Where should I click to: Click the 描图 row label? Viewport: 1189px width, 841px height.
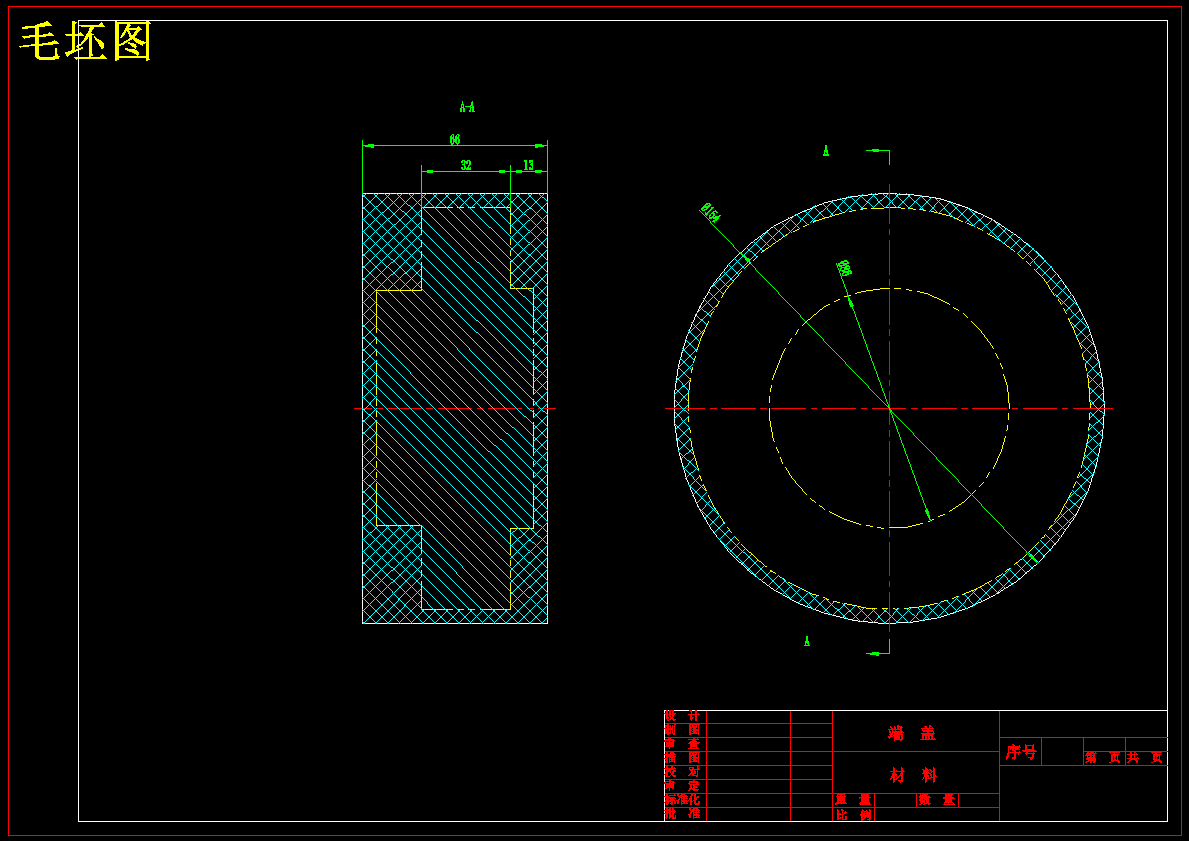(x=682, y=758)
